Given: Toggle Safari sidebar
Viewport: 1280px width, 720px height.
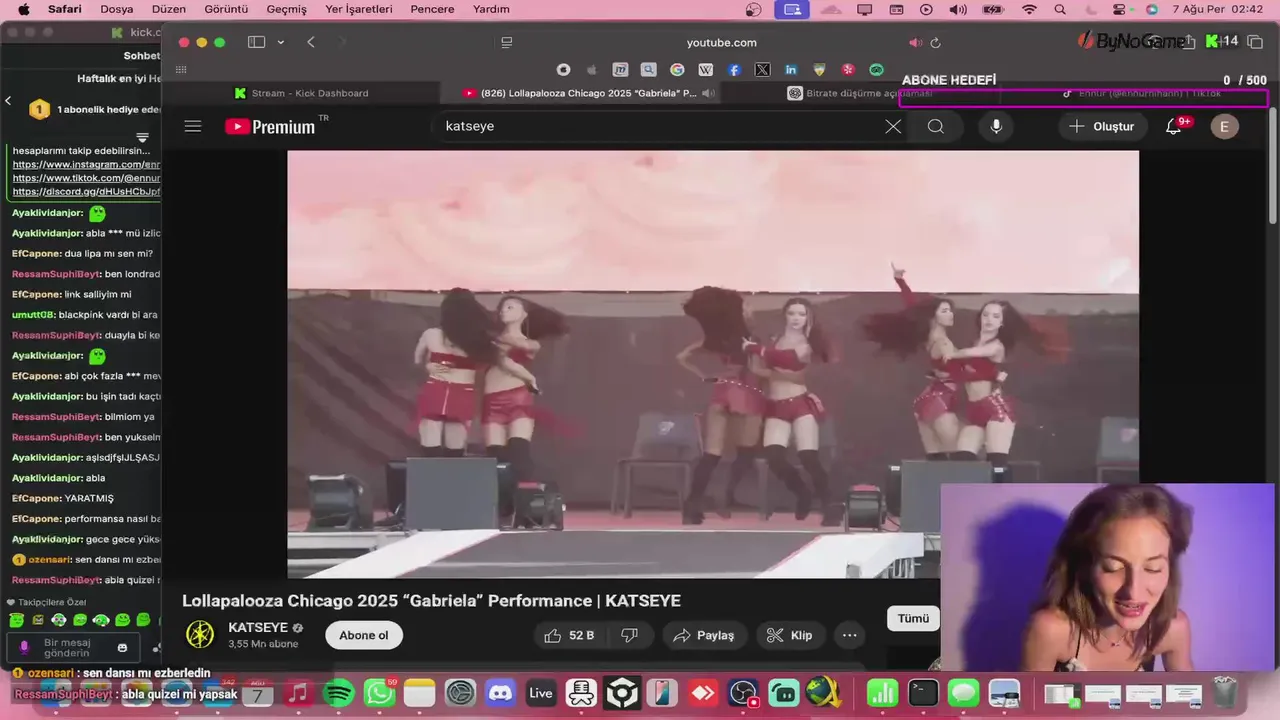Looking at the screenshot, I should (x=256, y=42).
